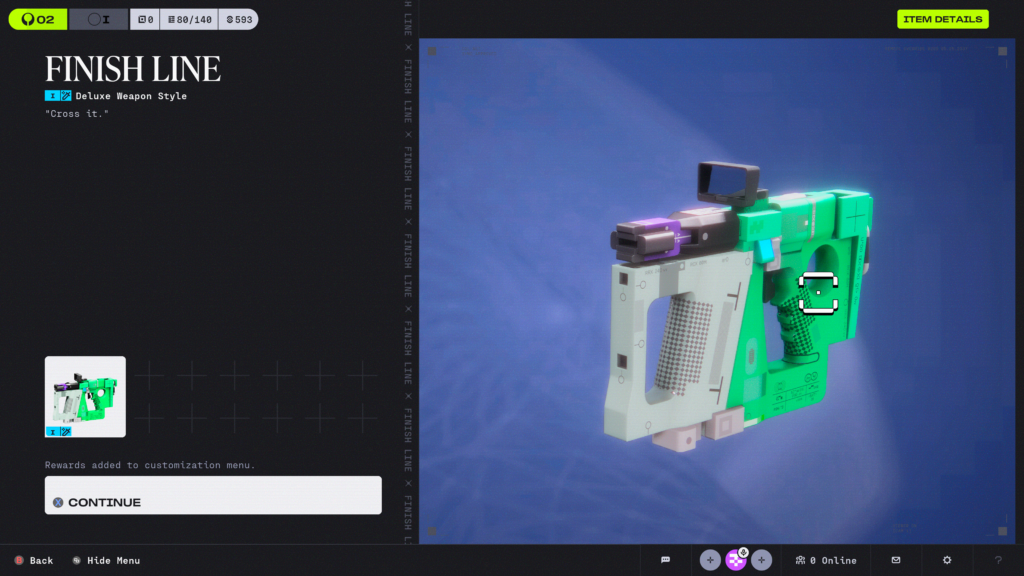Image resolution: width=1024 pixels, height=576 pixels.
Task: Add squad member using right plus slot
Action: pyautogui.click(x=762, y=560)
